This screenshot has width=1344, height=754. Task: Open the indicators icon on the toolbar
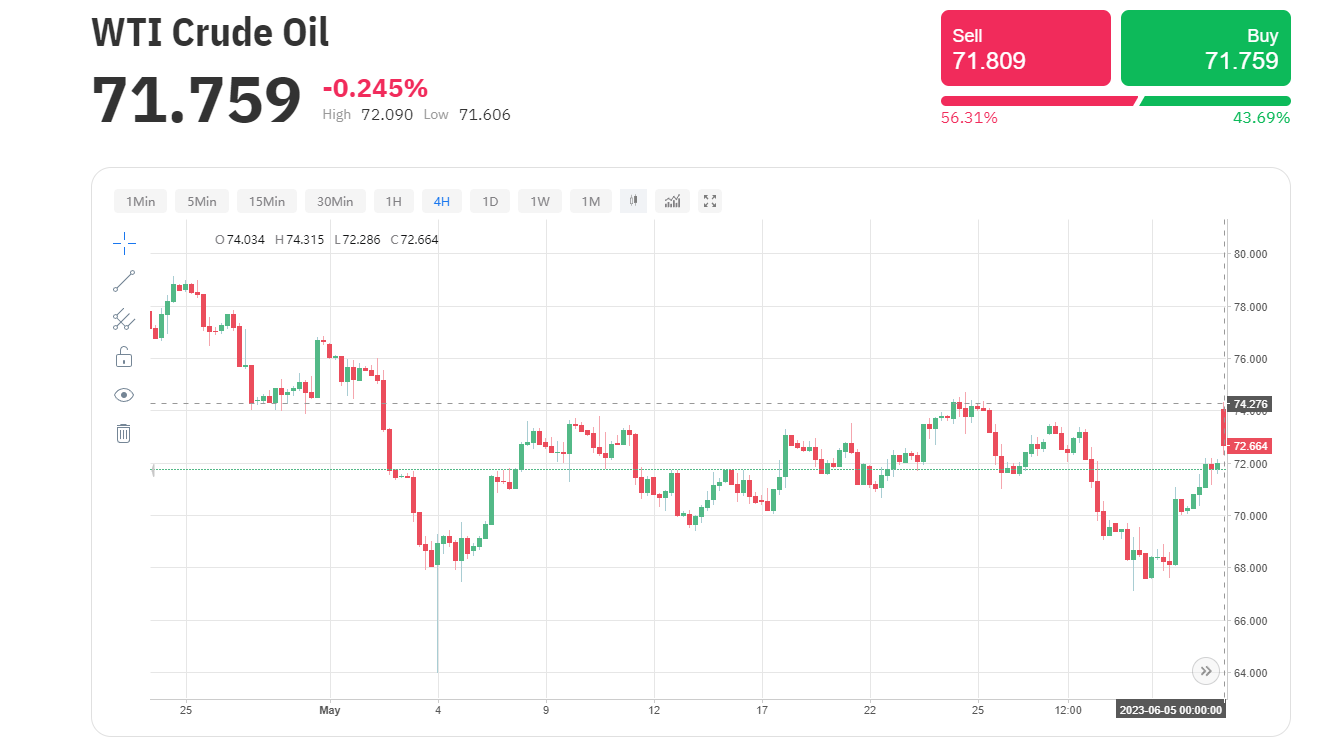coord(671,201)
